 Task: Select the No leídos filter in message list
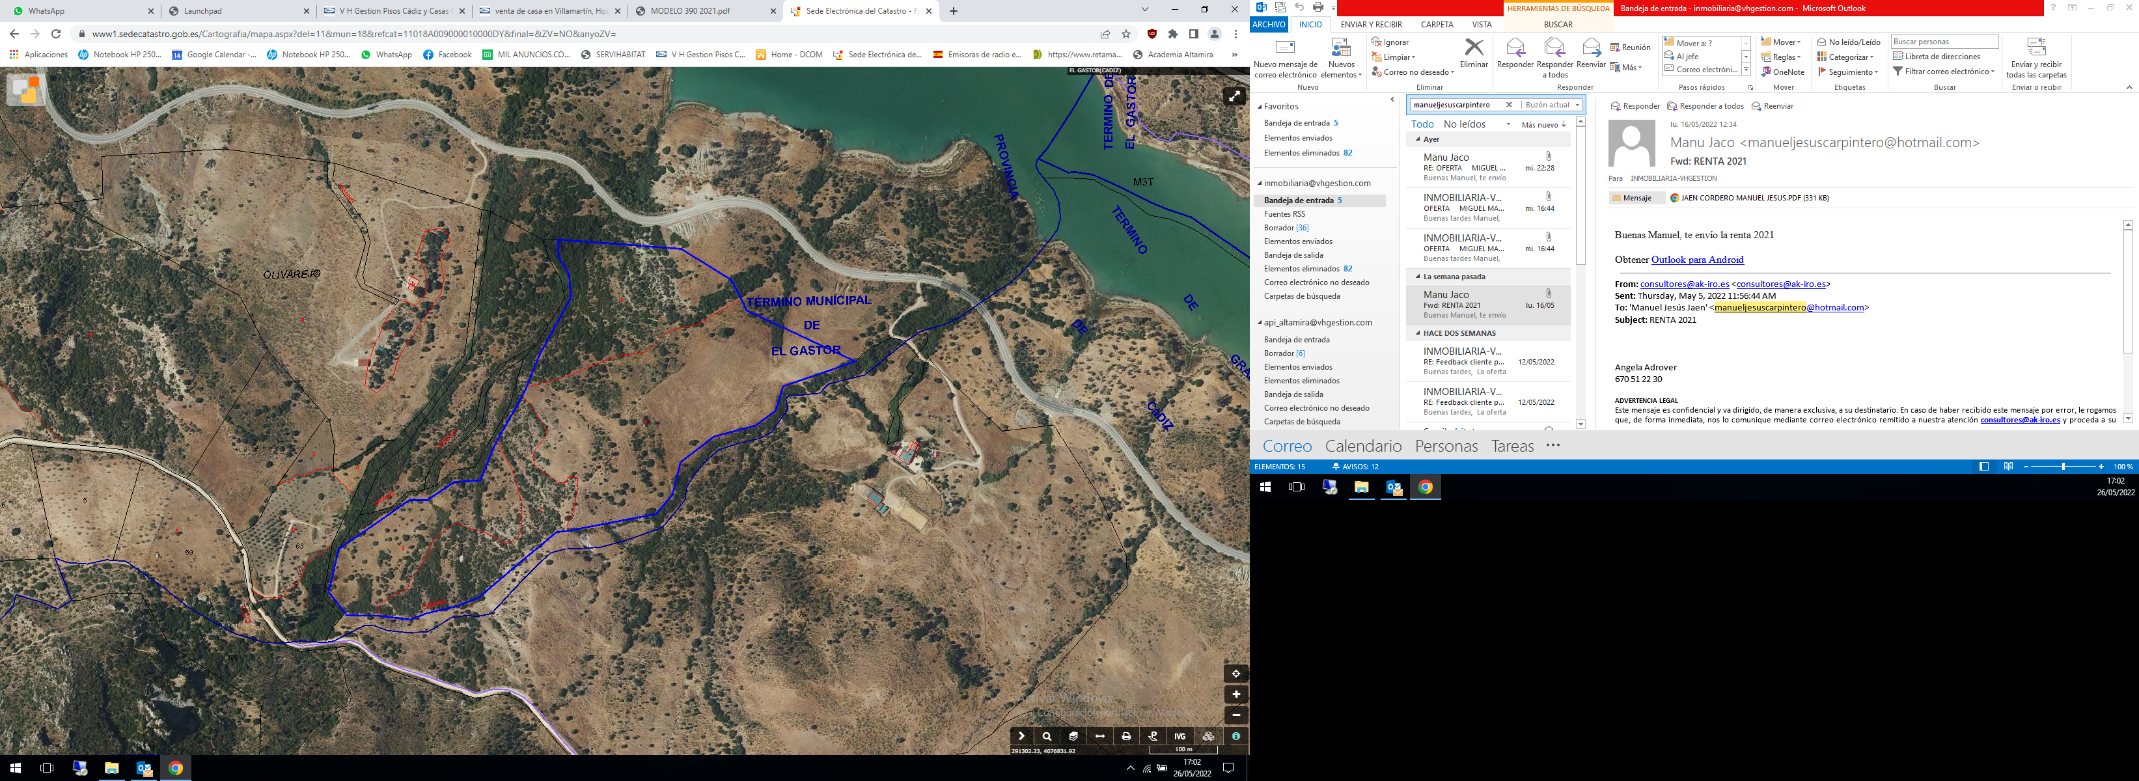click(x=1464, y=125)
